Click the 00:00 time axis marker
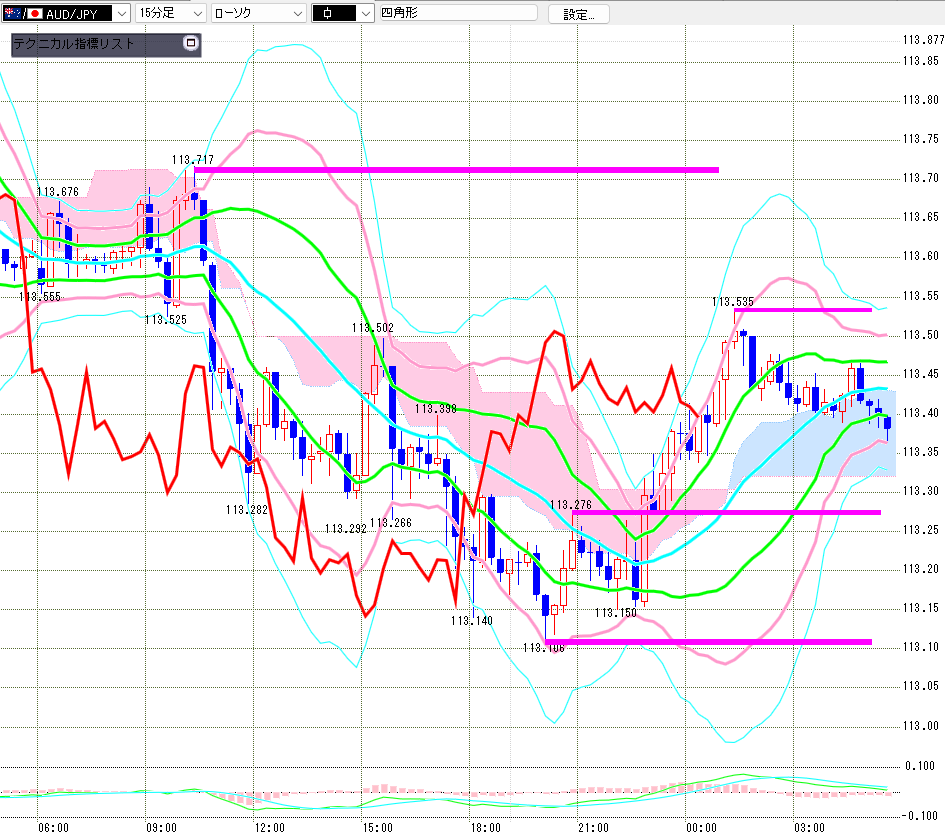The image size is (945, 838). [x=702, y=828]
